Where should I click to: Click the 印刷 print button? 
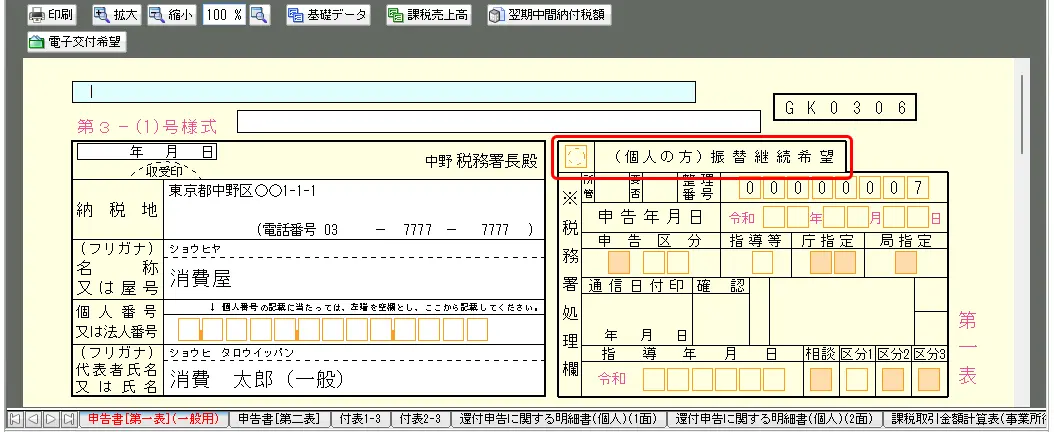(x=51, y=15)
